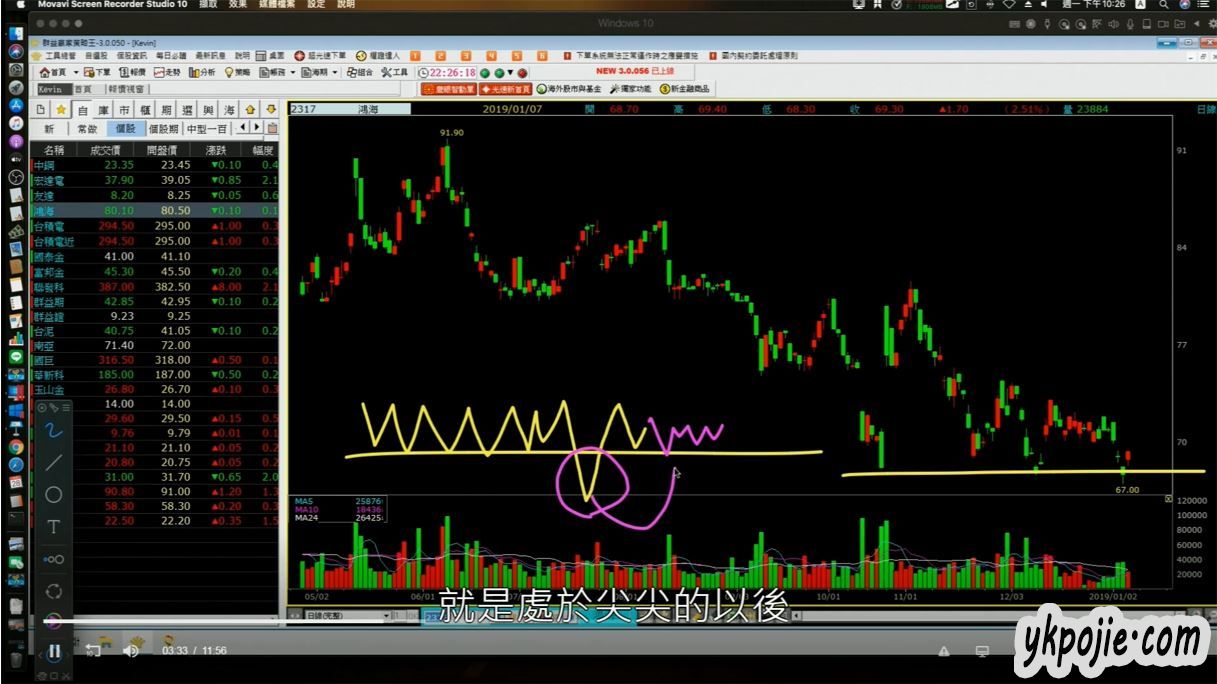Toggle the yellow star favorites tab
Viewport: 1217px width, 684px height.
61,109
